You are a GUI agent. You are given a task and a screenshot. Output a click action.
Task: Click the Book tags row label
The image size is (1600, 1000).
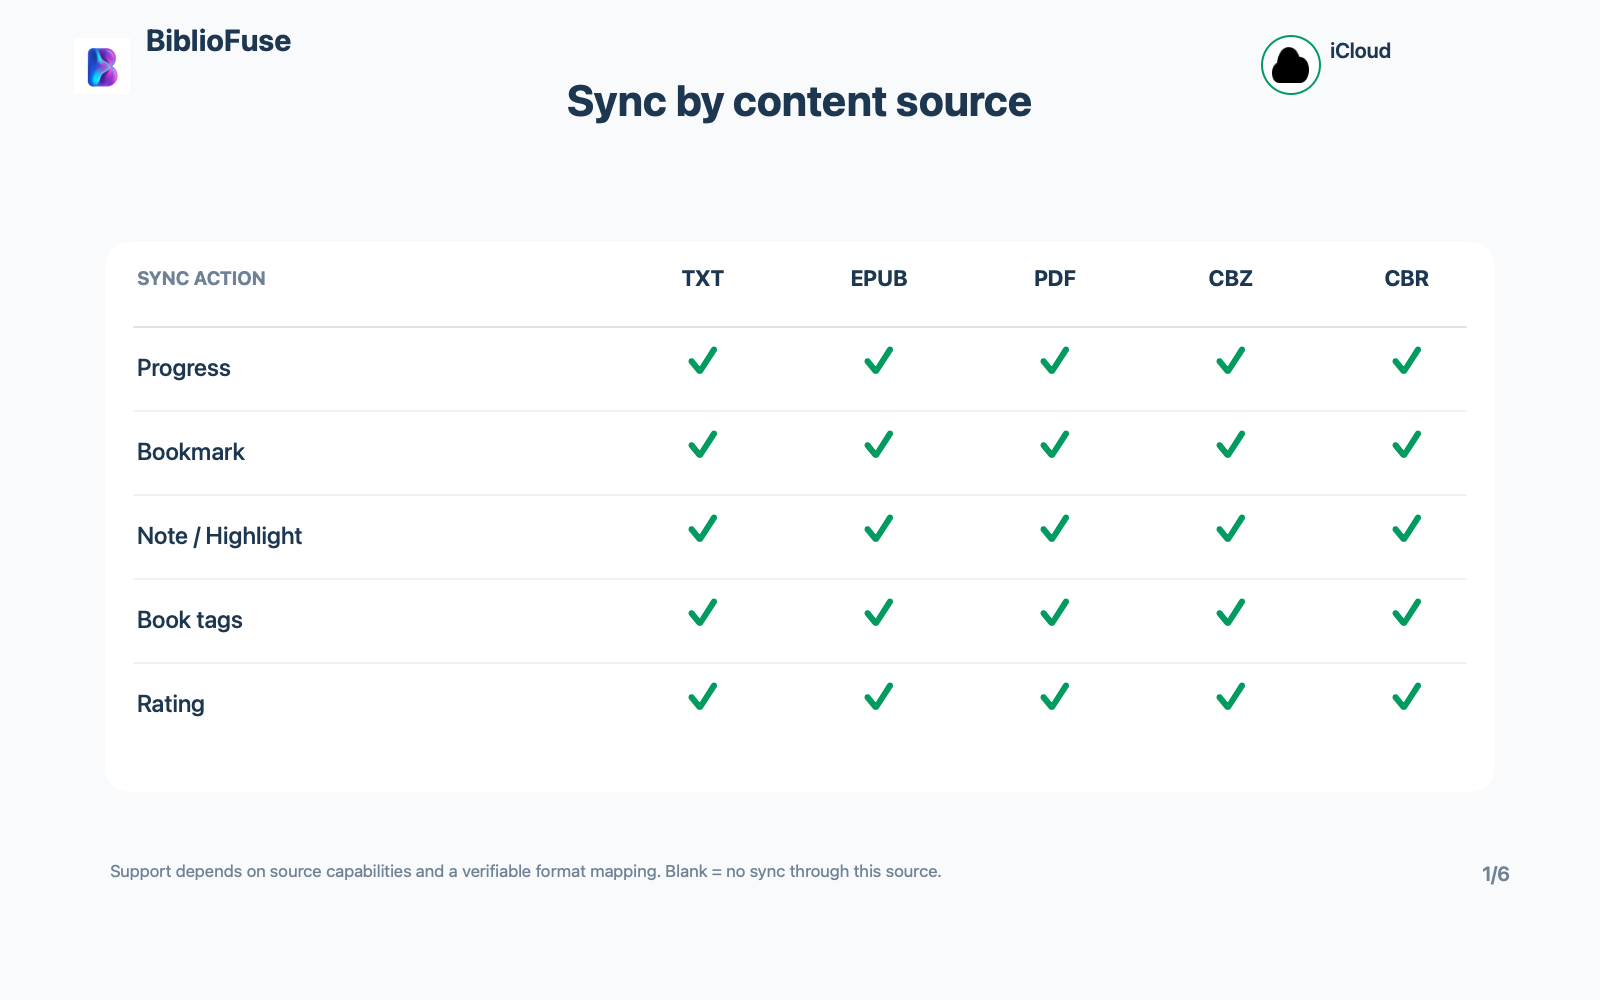click(x=190, y=620)
